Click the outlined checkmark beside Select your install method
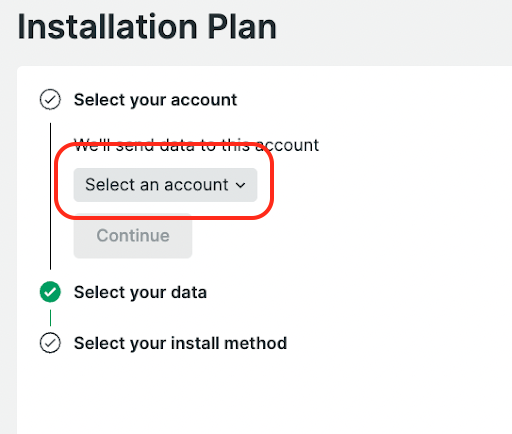This screenshot has height=434, width=512. click(50, 343)
